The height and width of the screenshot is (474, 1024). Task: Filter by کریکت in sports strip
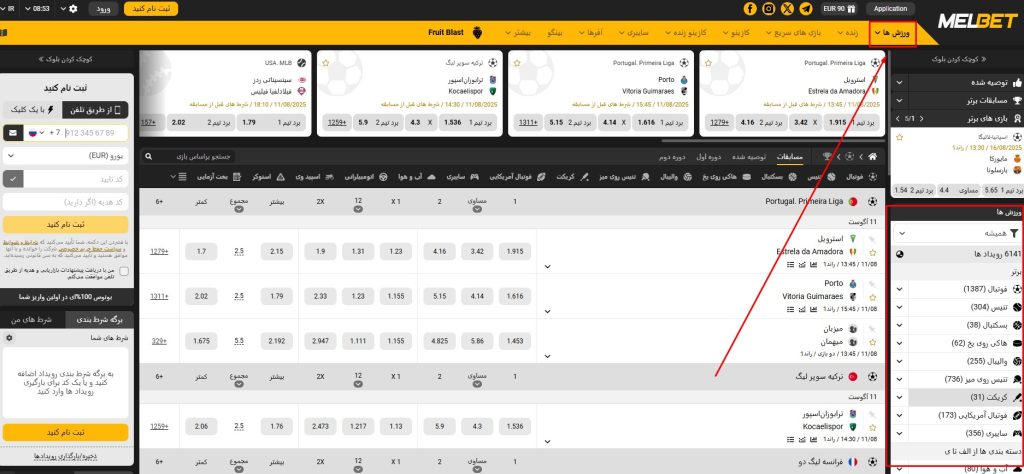pyautogui.click(x=572, y=176)
